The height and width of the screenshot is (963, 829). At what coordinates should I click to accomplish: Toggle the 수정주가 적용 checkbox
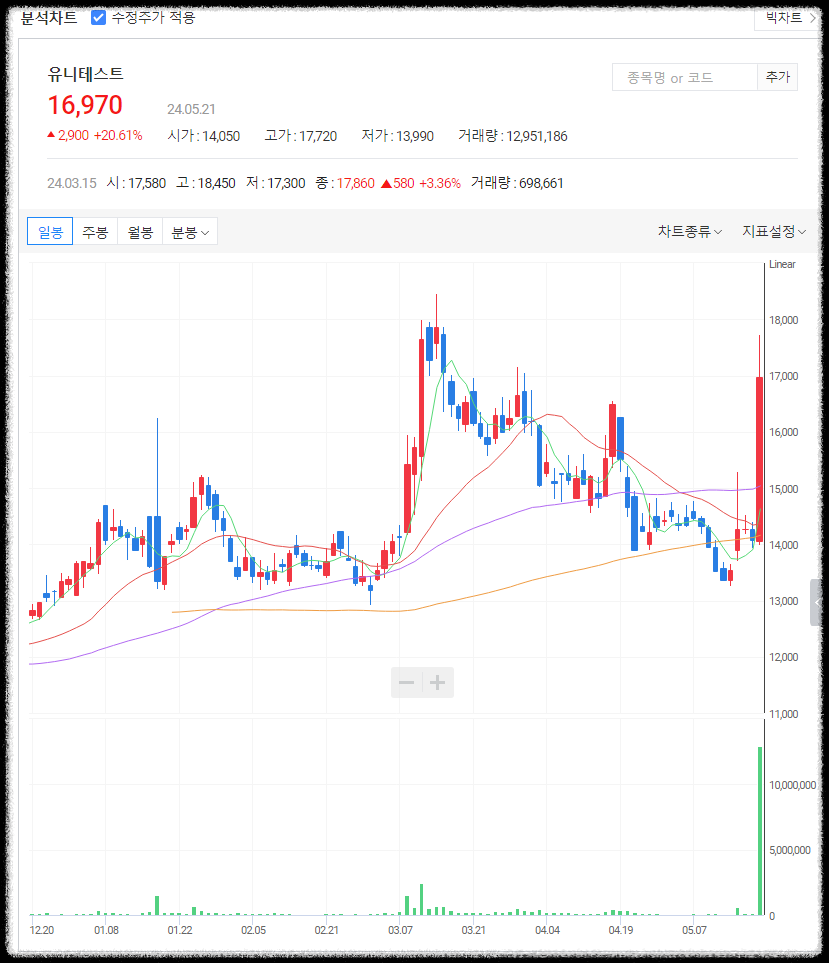click(98, 17)
